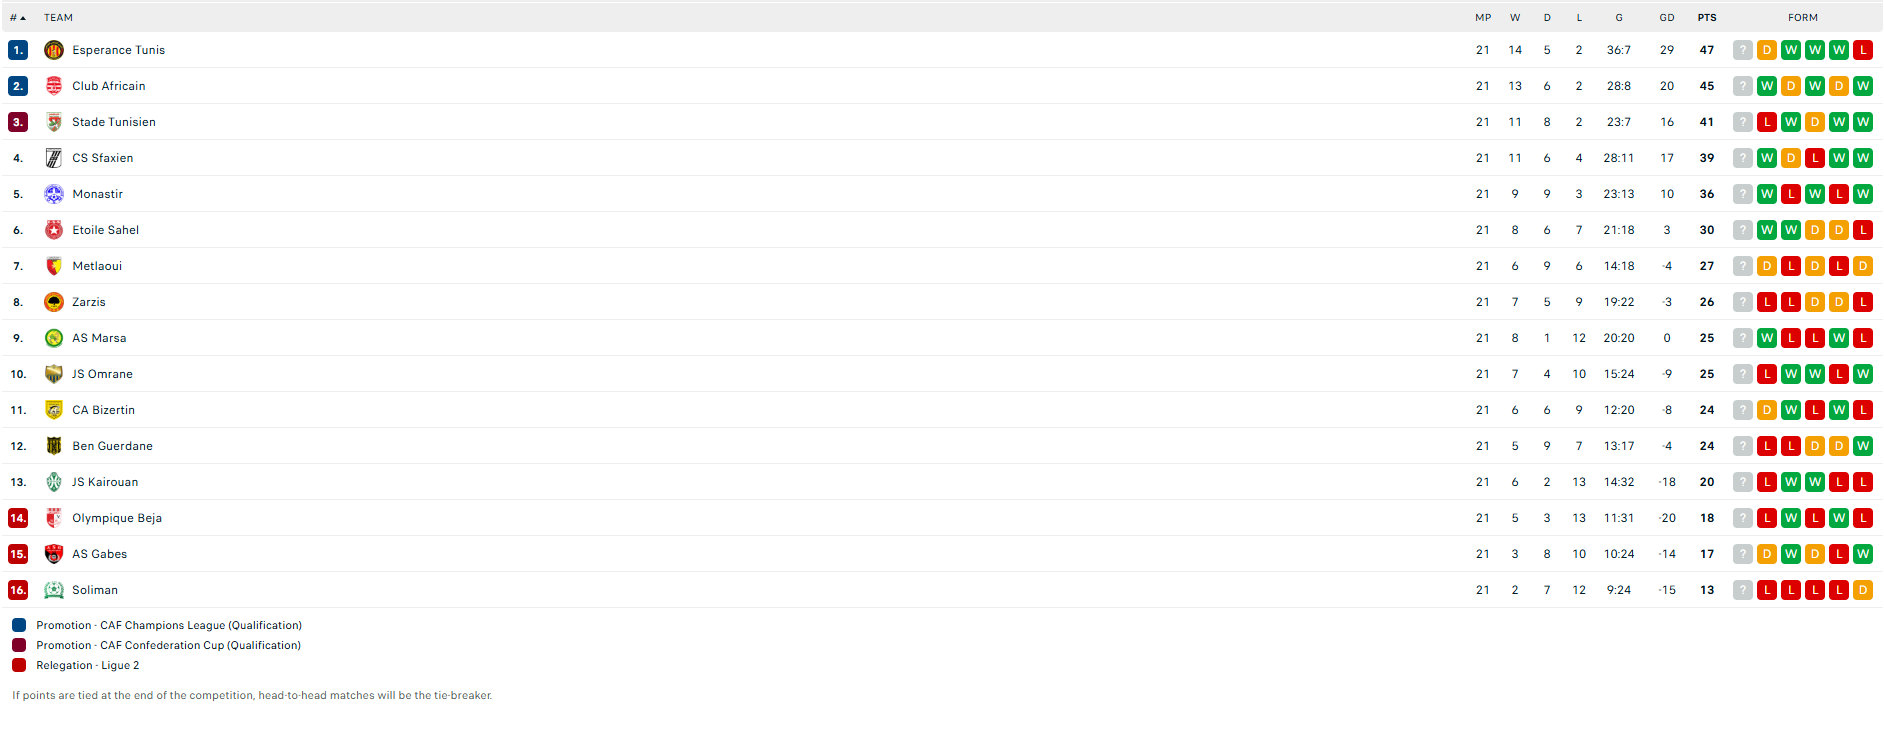
Task: Sort standings by GD column header
Action: 1667,18
